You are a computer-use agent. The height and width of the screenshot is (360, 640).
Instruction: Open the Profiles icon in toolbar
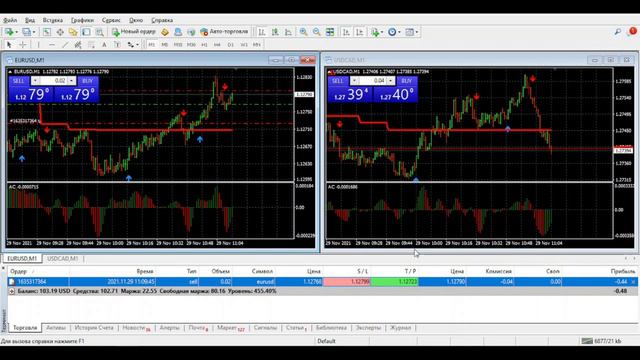pos(27,32)
